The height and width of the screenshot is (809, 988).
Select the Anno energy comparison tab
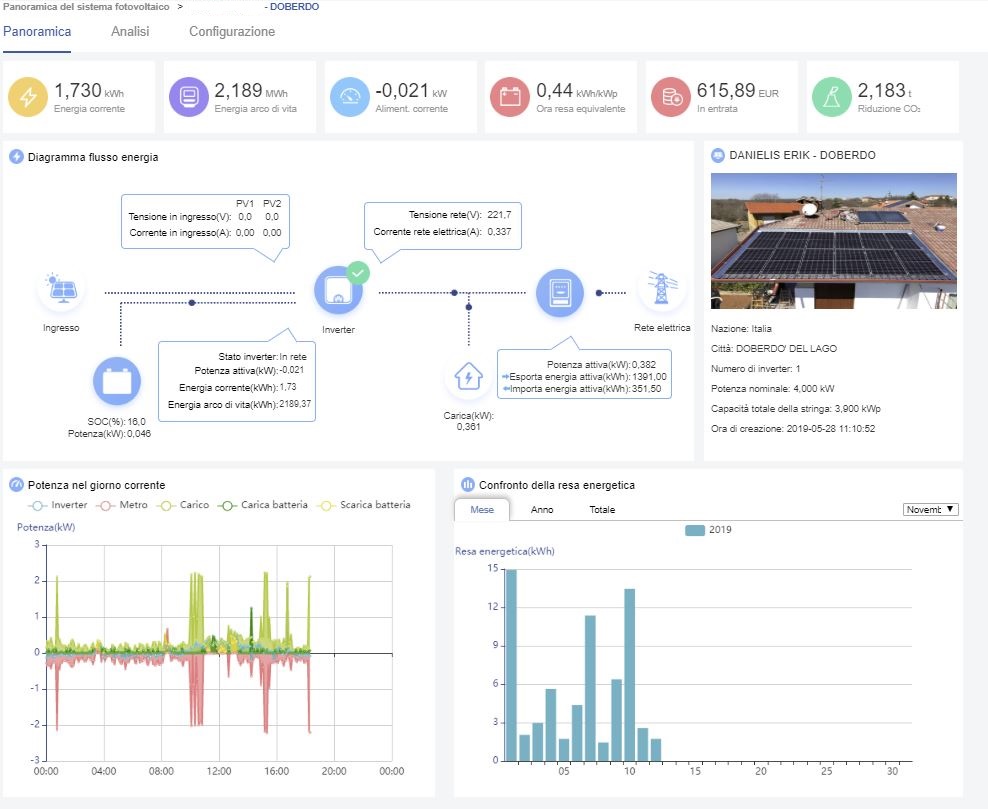[542, 510]
